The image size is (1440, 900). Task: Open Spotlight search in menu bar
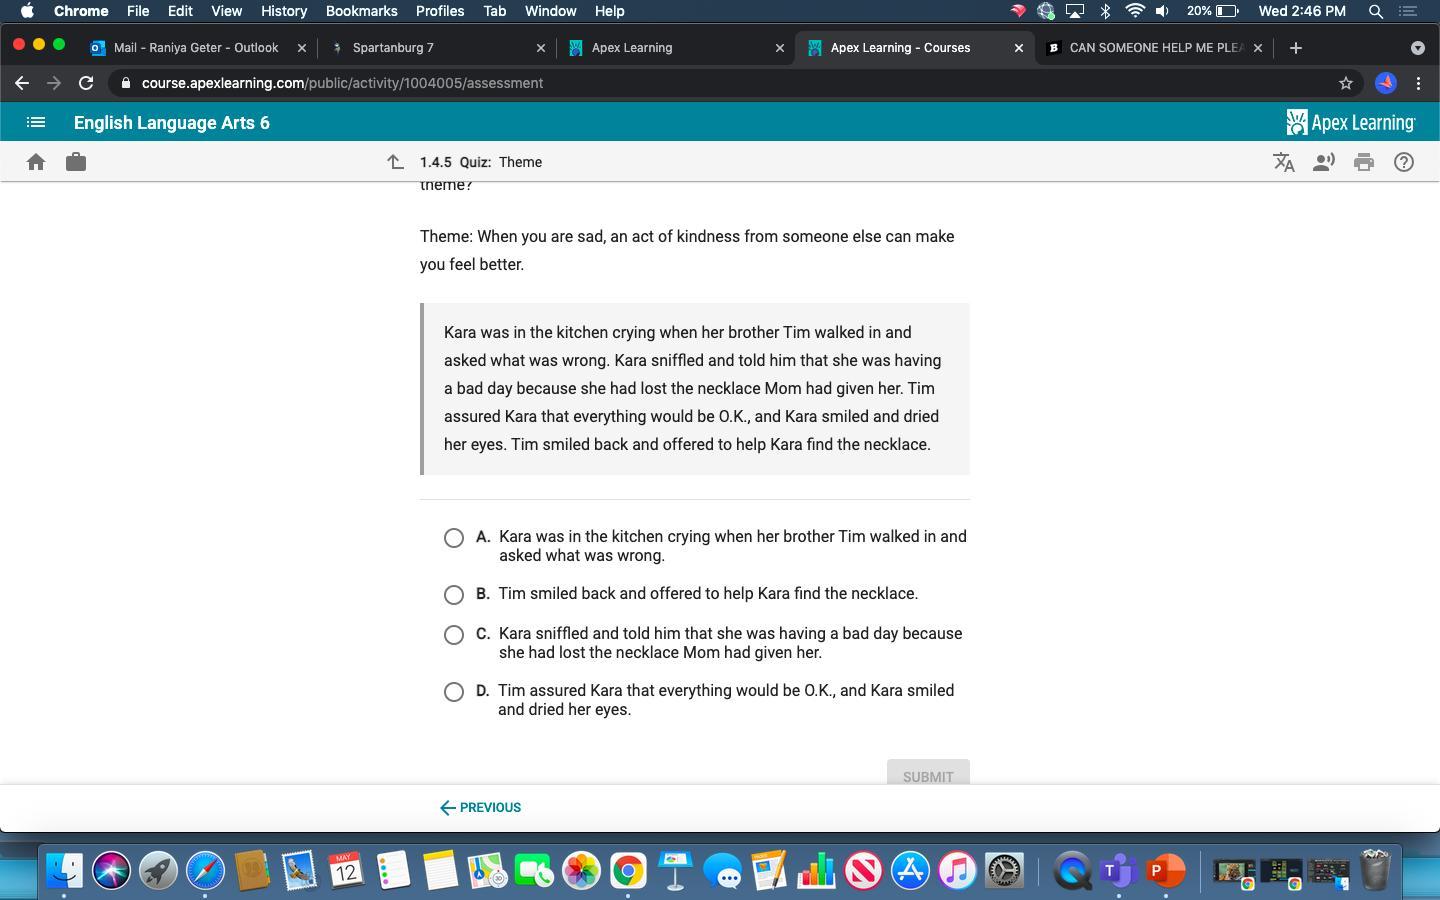click(x=1376, y=11)
